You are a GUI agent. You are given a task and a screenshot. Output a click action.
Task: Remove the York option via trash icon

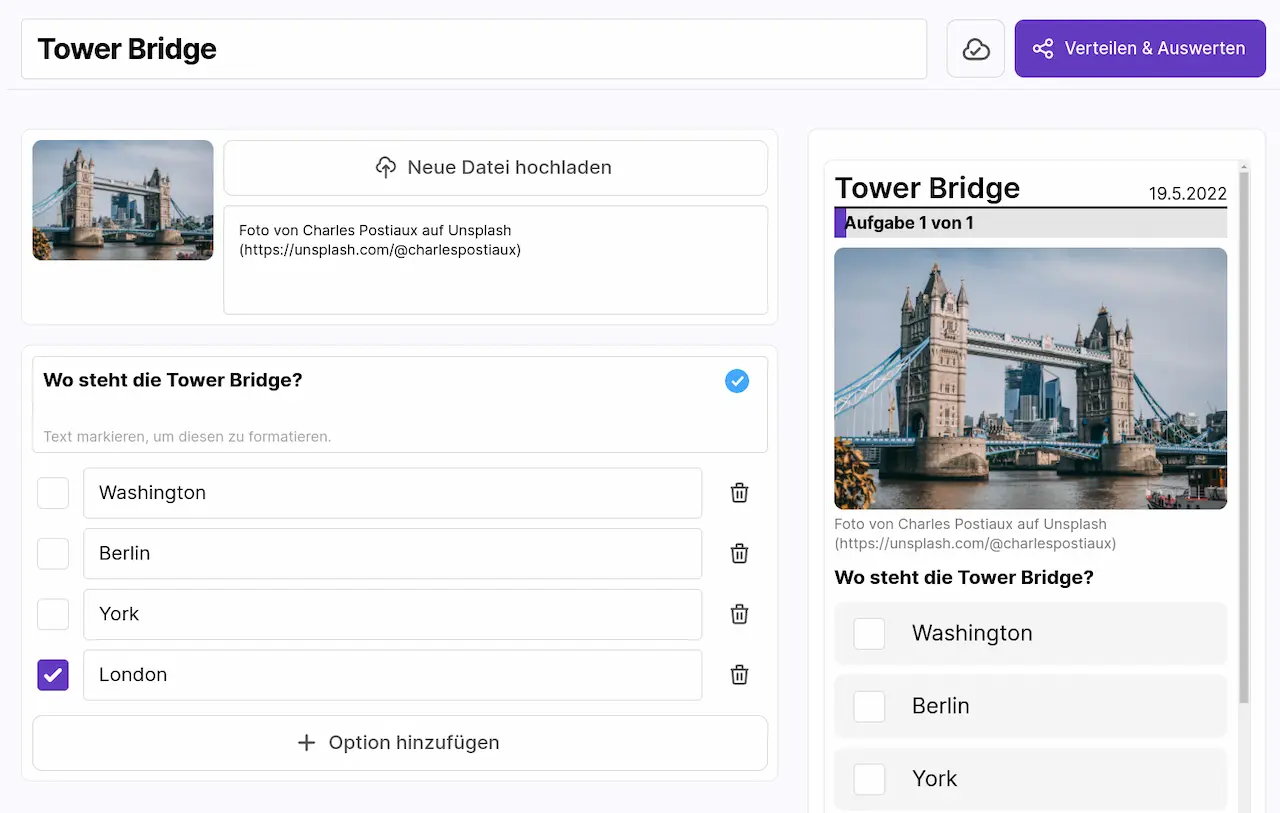[x=739, y=615]
